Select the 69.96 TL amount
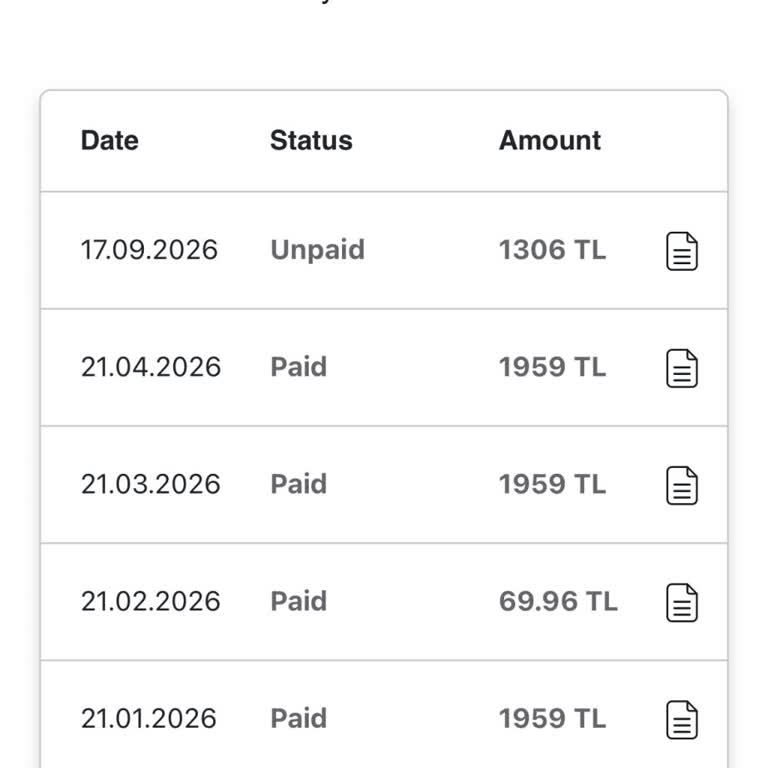The image size is (768, 768). (558, 601)
